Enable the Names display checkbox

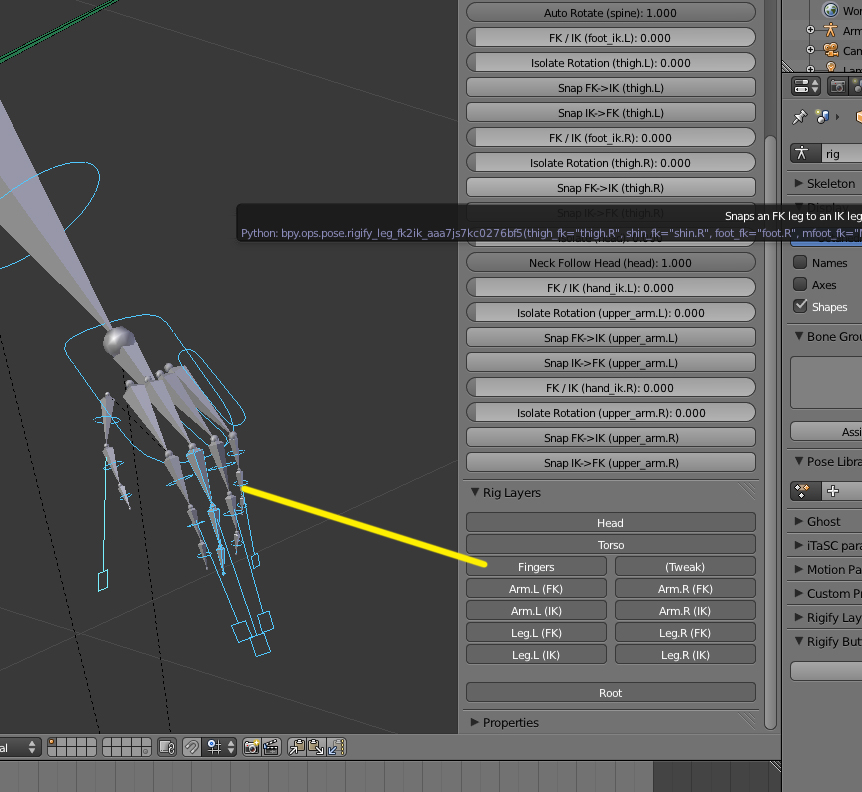tap(800, 262)
